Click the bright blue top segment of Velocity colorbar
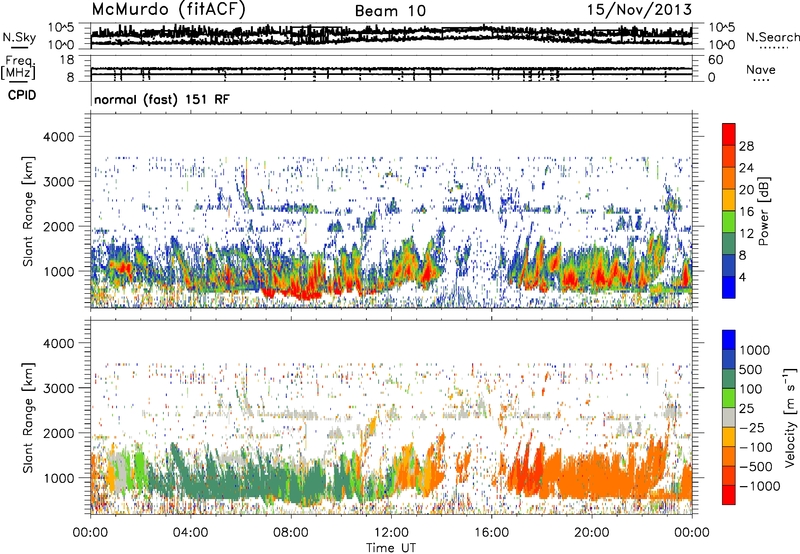800x554 pixels. [729, 340]
